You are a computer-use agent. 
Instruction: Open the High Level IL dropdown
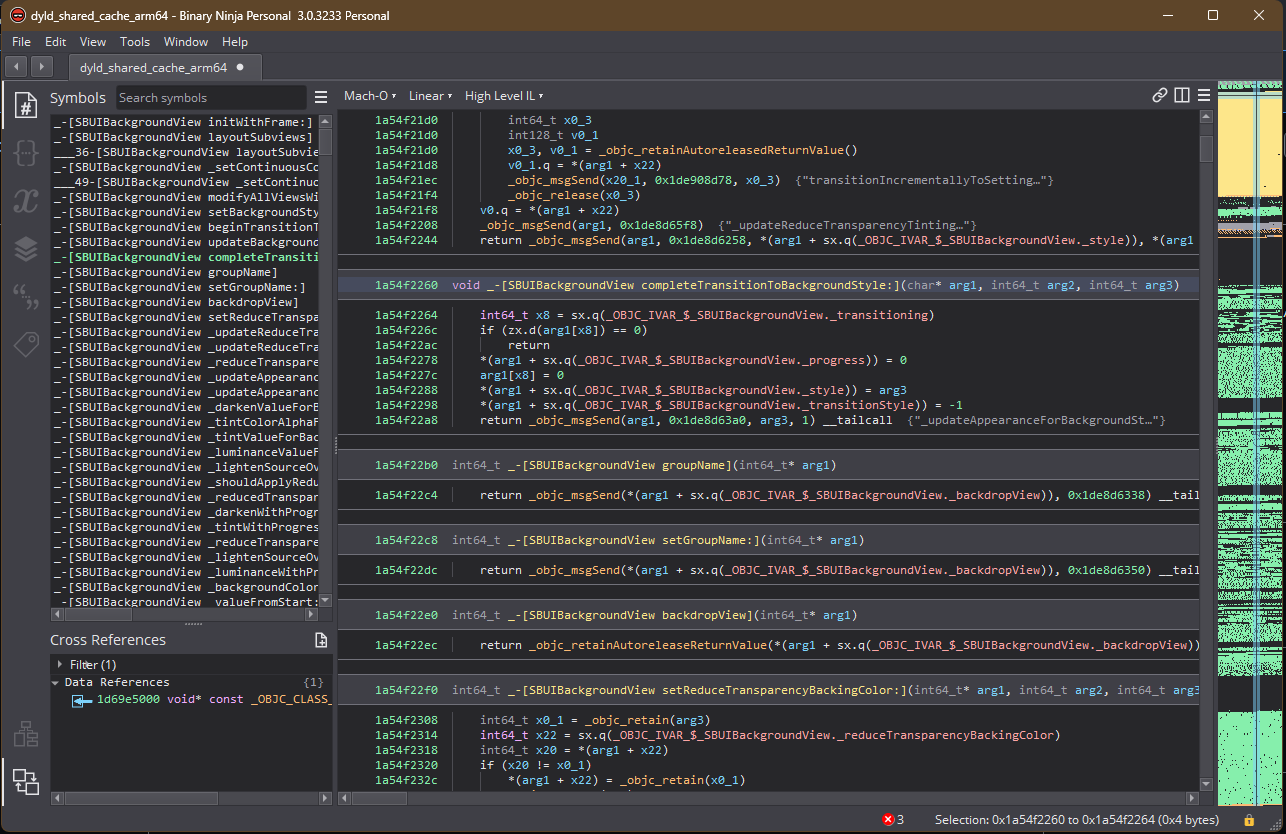503,96
